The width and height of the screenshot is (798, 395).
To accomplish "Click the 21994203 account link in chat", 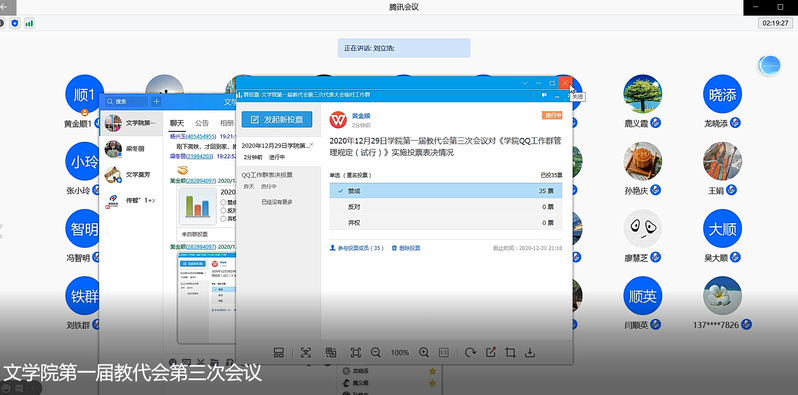I will [x=199, y=156].
